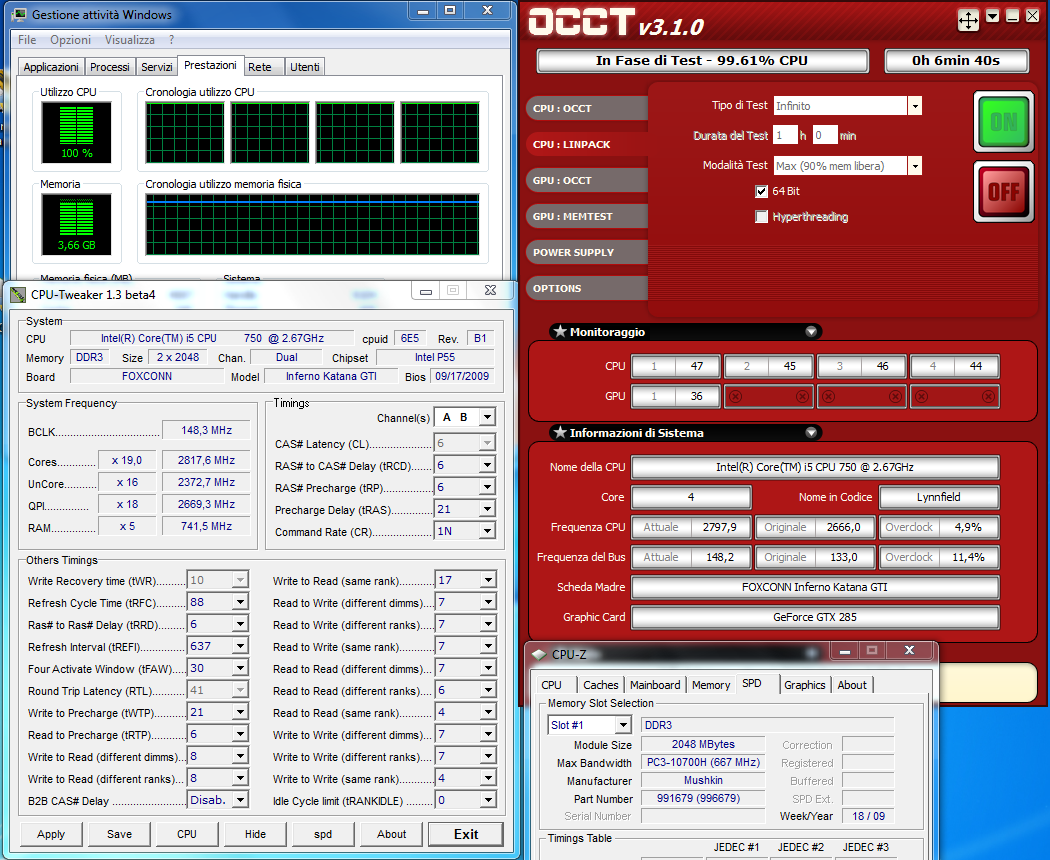Click the star icon beside Informazioni di Sistema
Viewport: 1050px width, 860px height.
coord(560,433)
